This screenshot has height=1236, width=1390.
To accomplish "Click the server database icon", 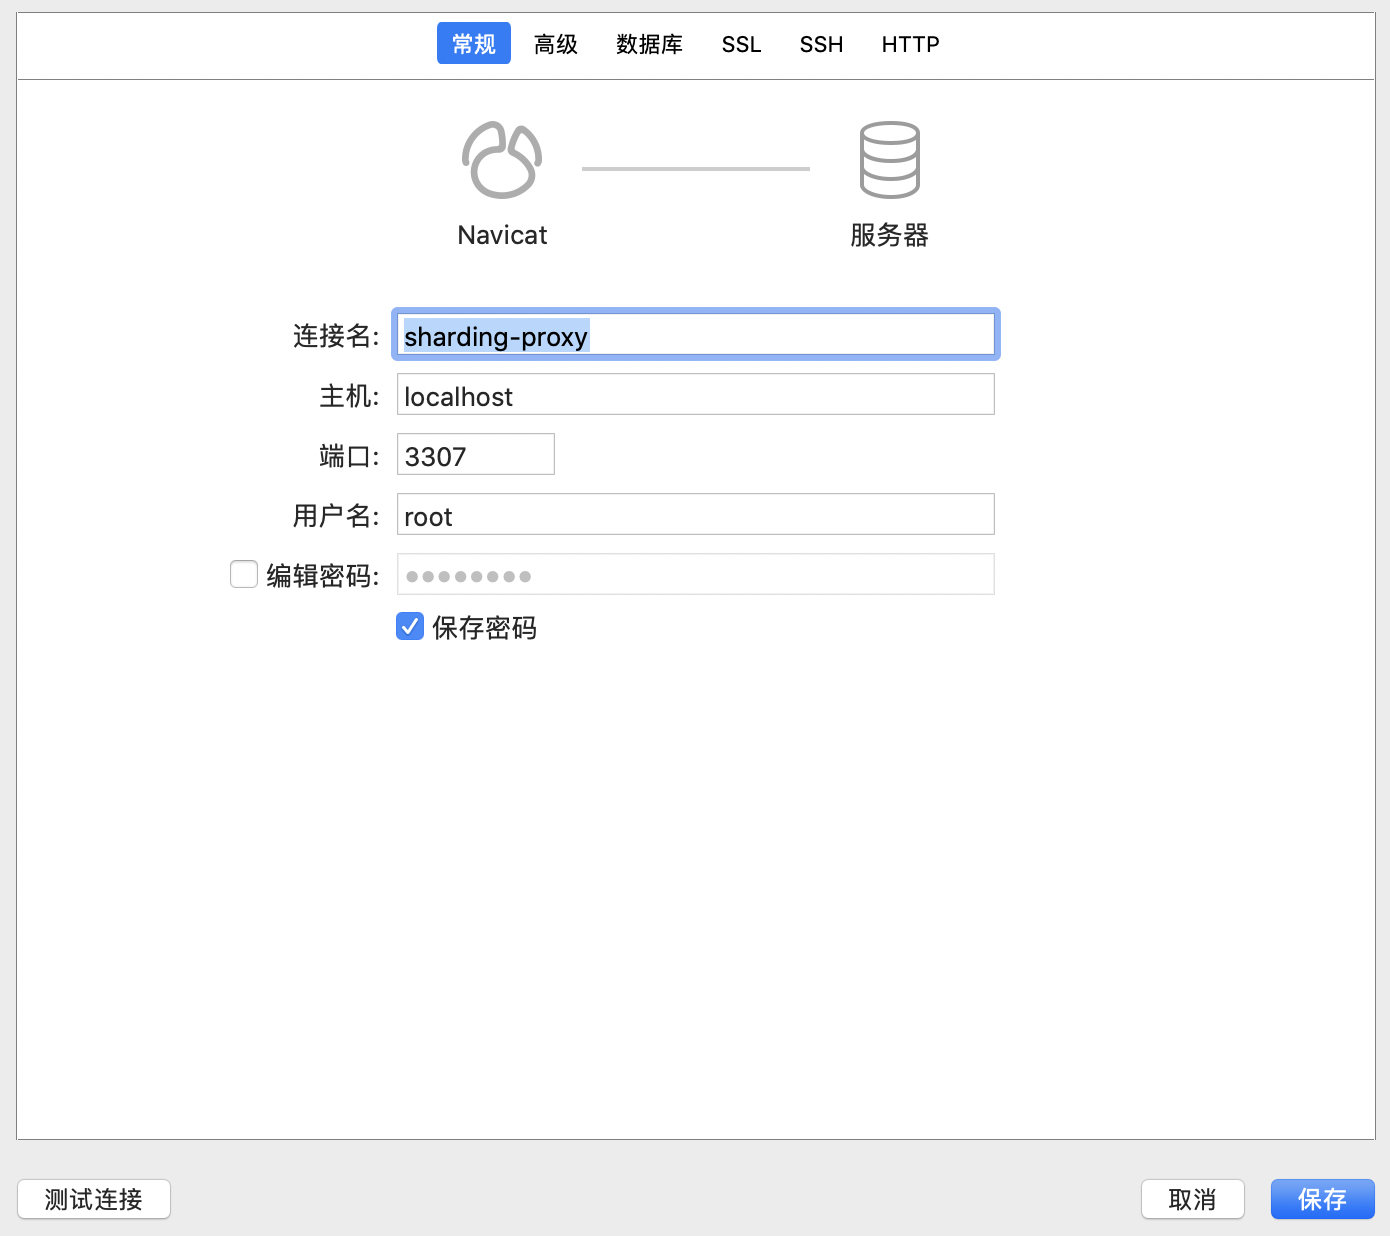I will coord(889,160).
